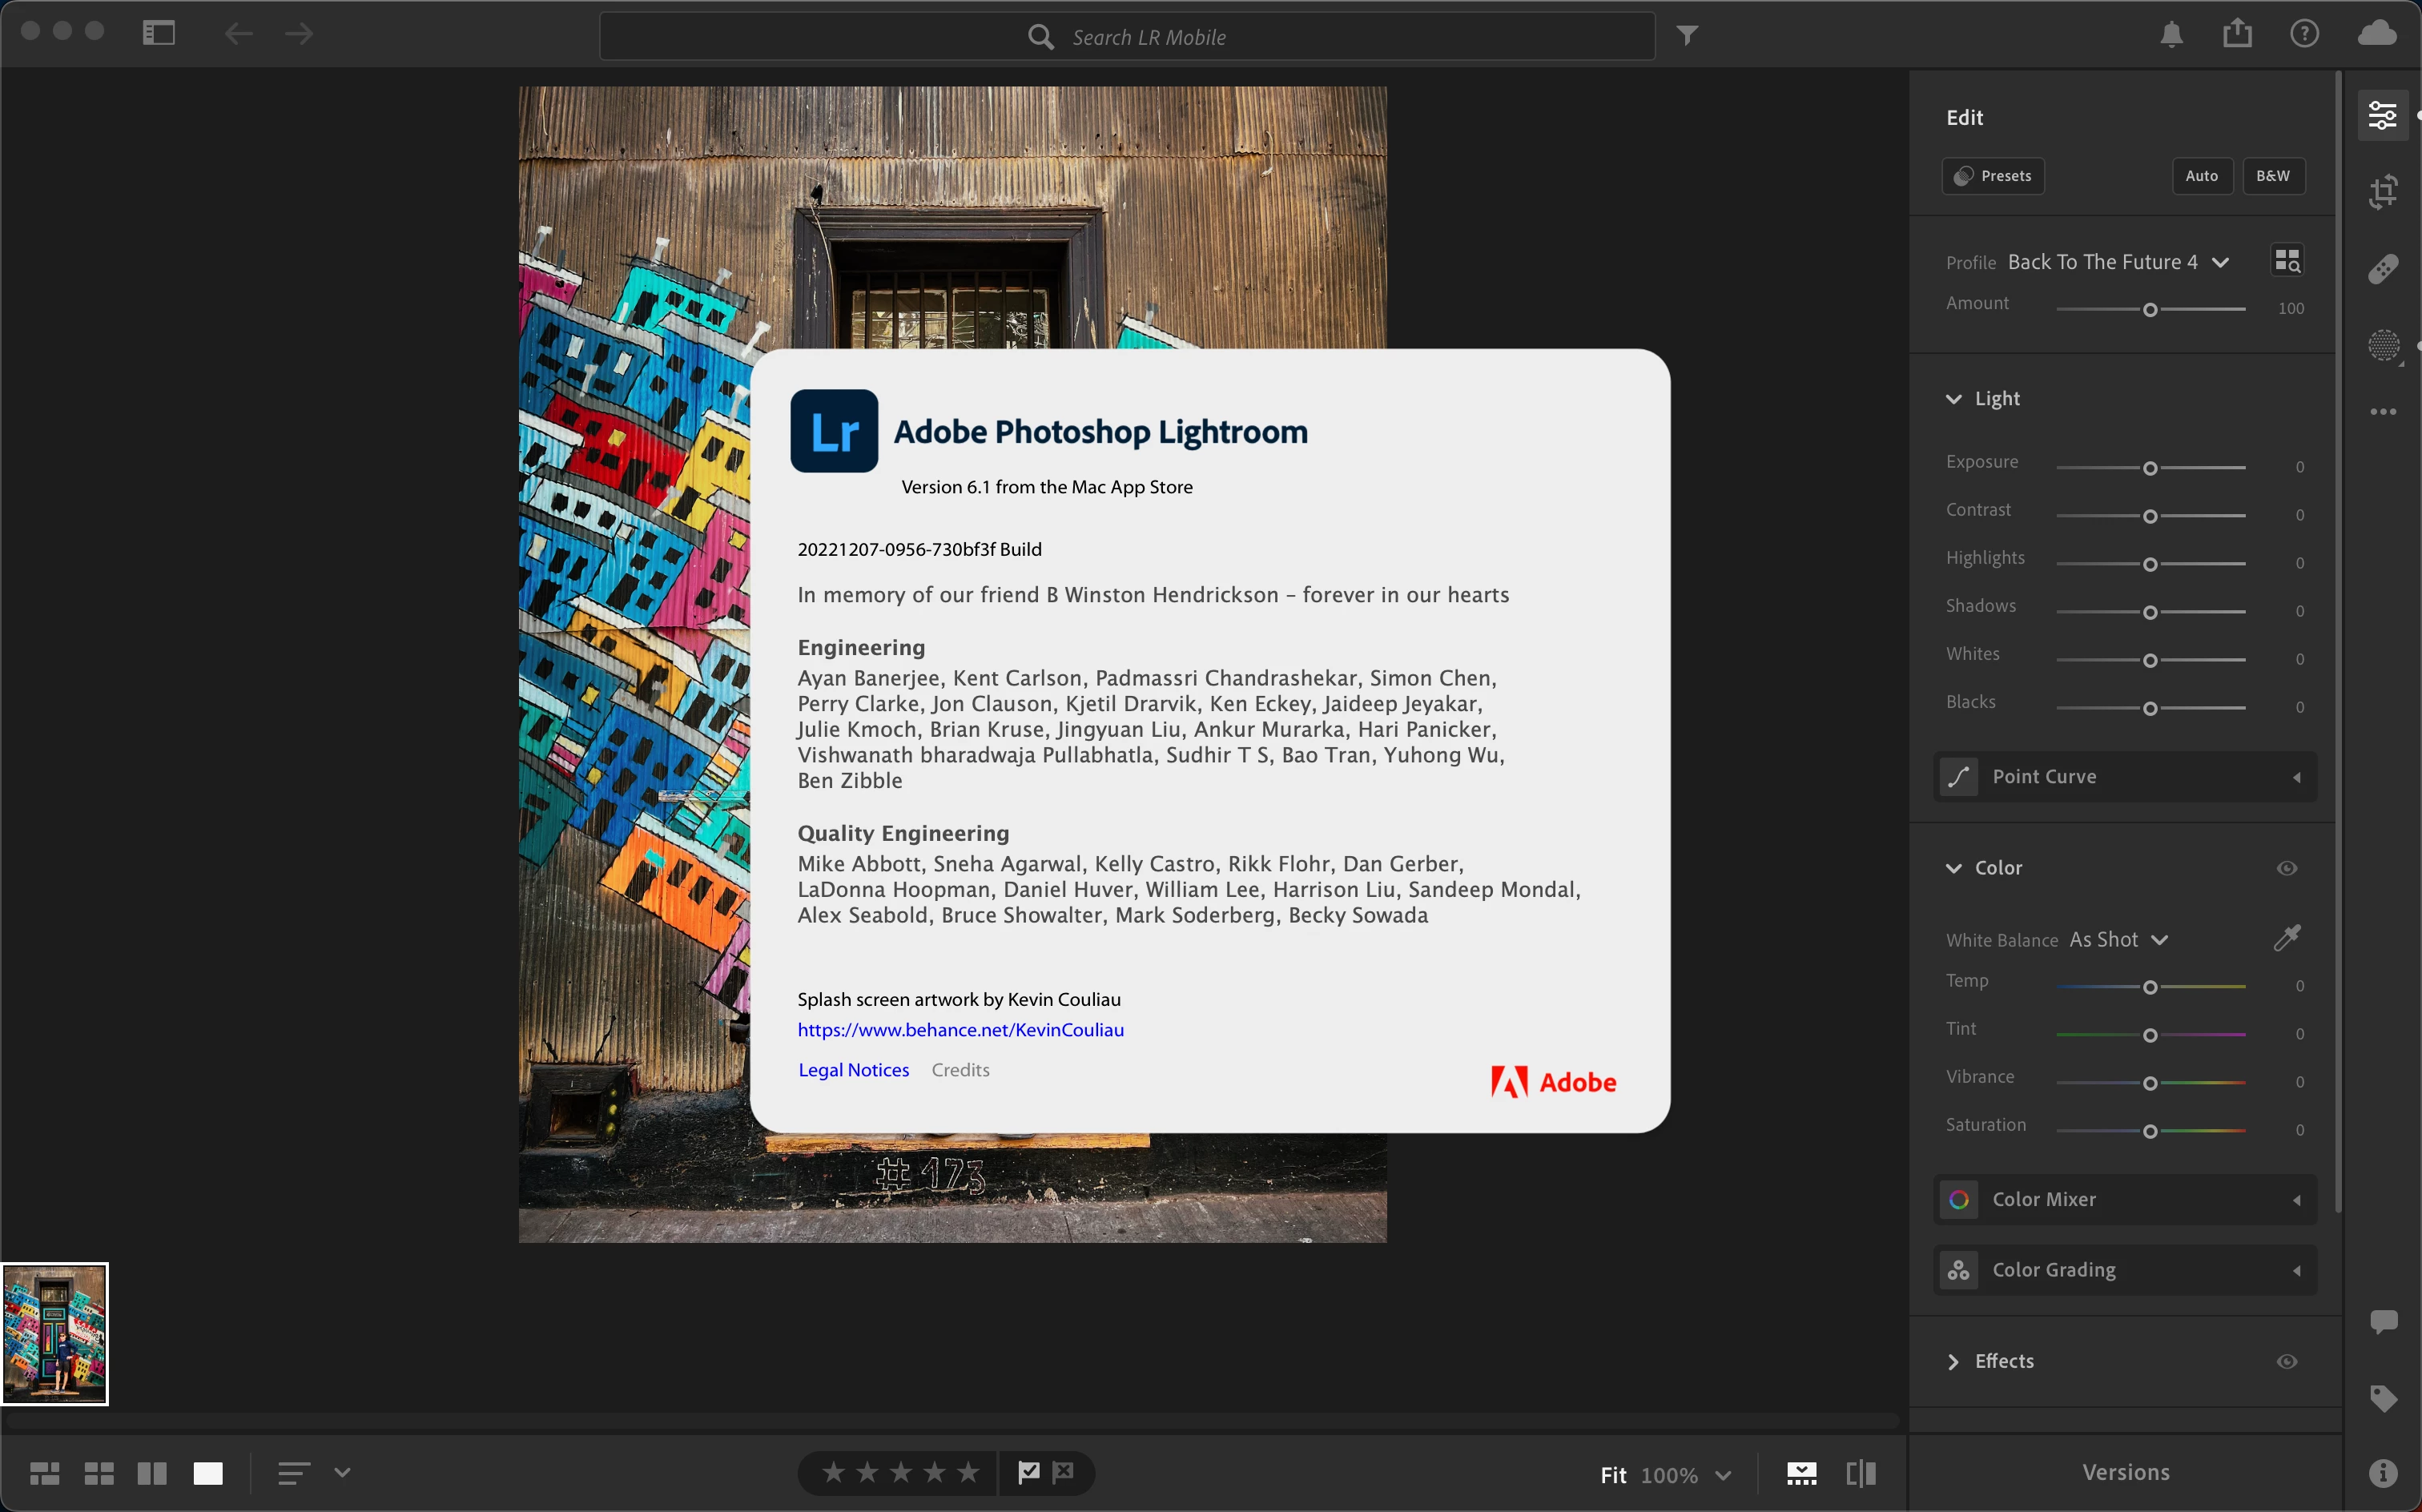Toggle visibility of Effects panel edits
This screenshot has height=1512, width=2422.
click(x=2286, y=1361)
